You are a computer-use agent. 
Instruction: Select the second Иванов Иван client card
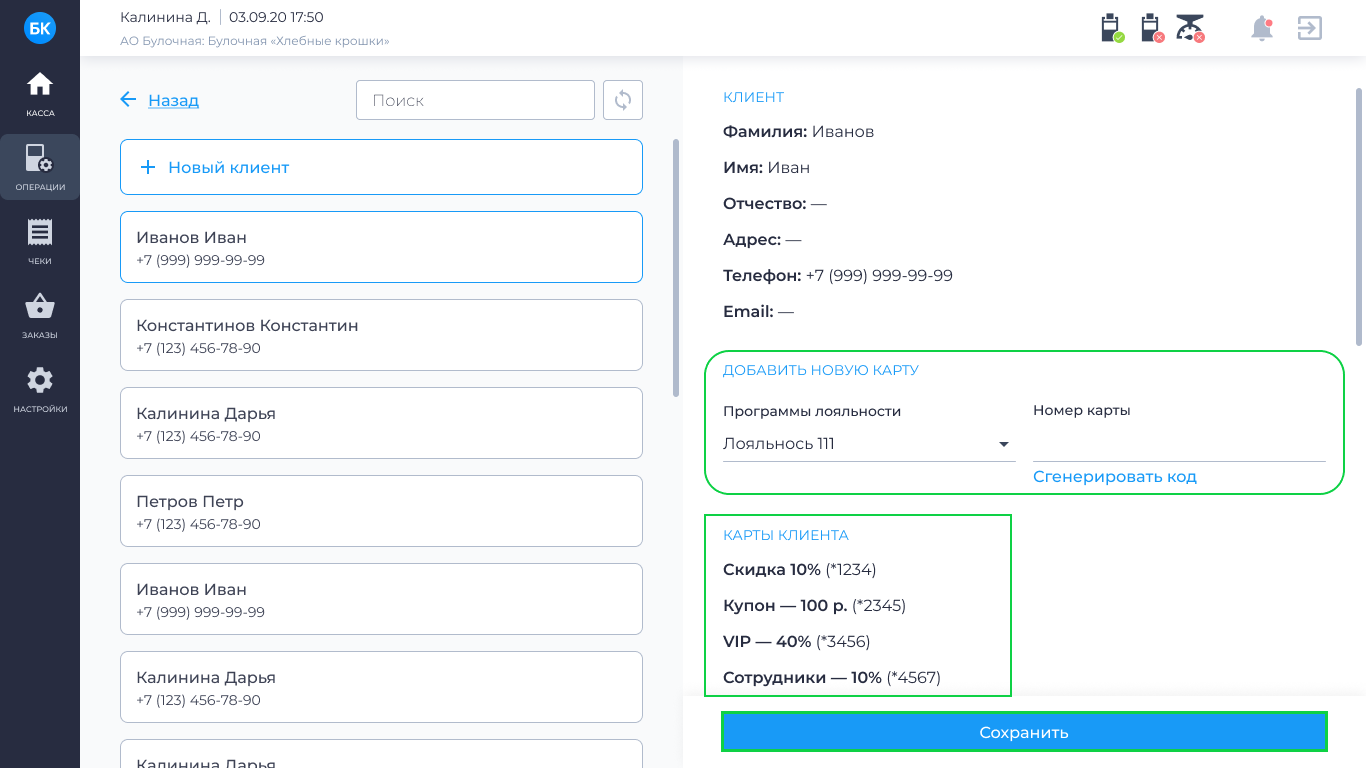pyautogui.click(x=381, y=599)
